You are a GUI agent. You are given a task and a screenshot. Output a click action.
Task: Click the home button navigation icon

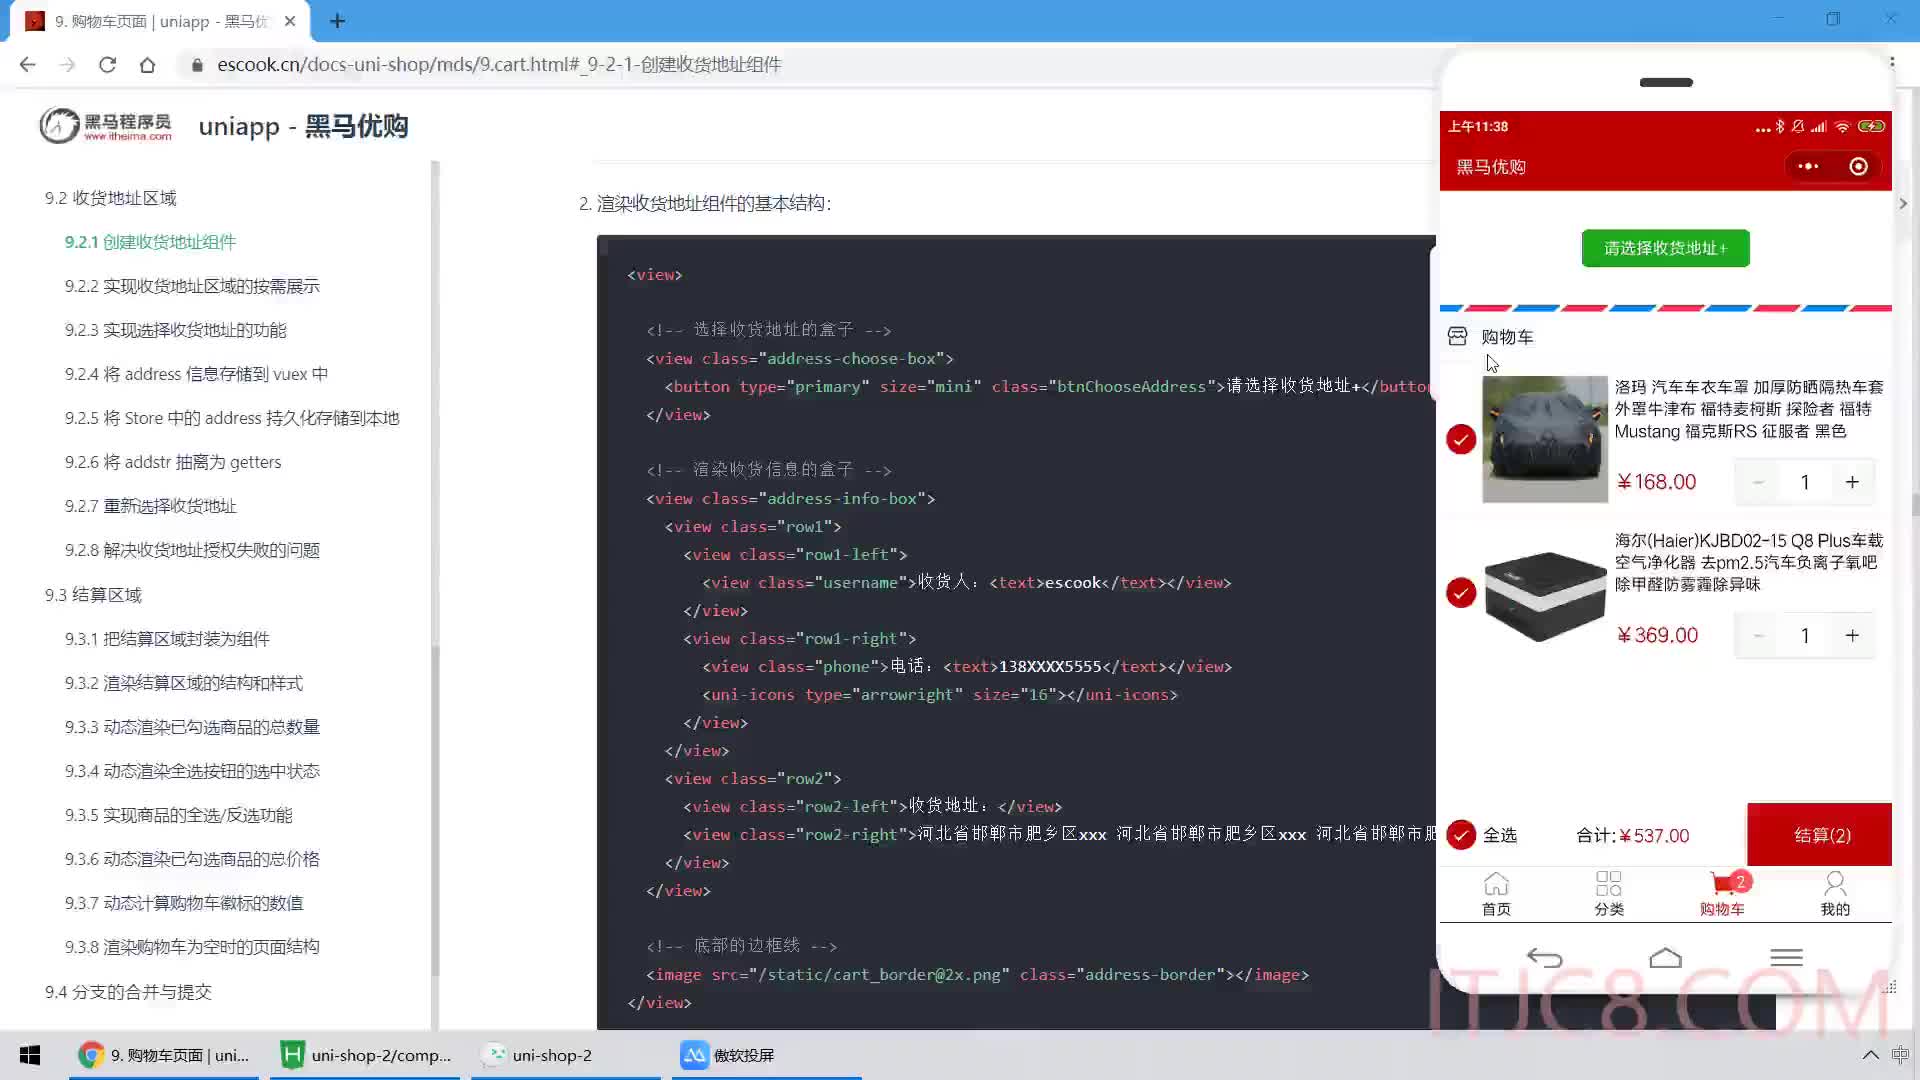1497,884
